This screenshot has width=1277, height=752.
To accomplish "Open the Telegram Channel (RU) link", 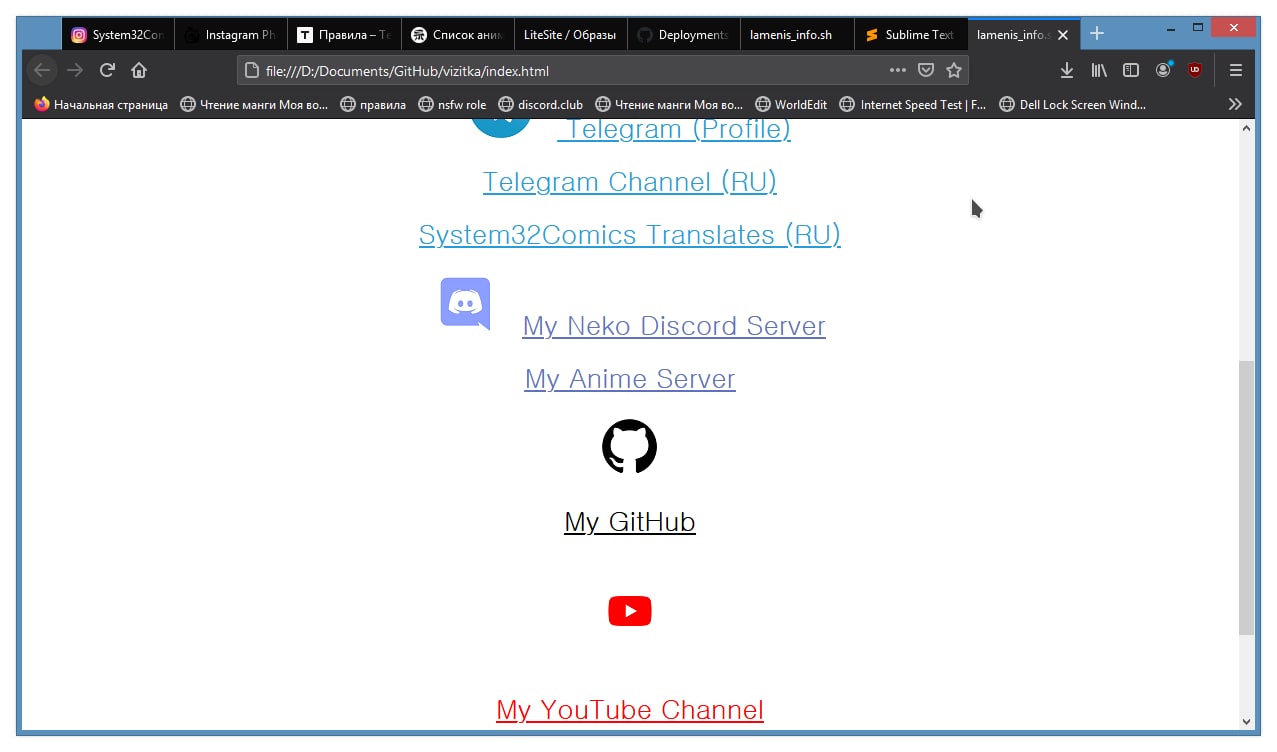I will click(x=630, y=182).
